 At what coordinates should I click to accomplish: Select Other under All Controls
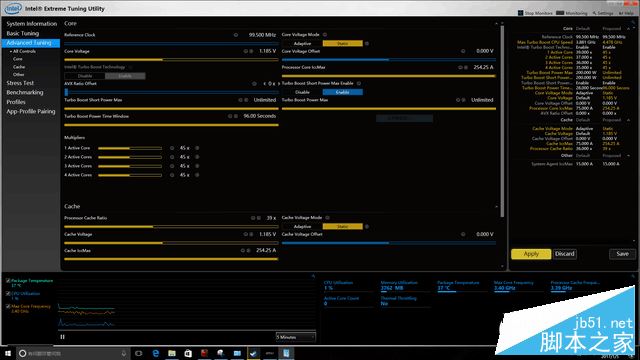(x=18, y=75)
